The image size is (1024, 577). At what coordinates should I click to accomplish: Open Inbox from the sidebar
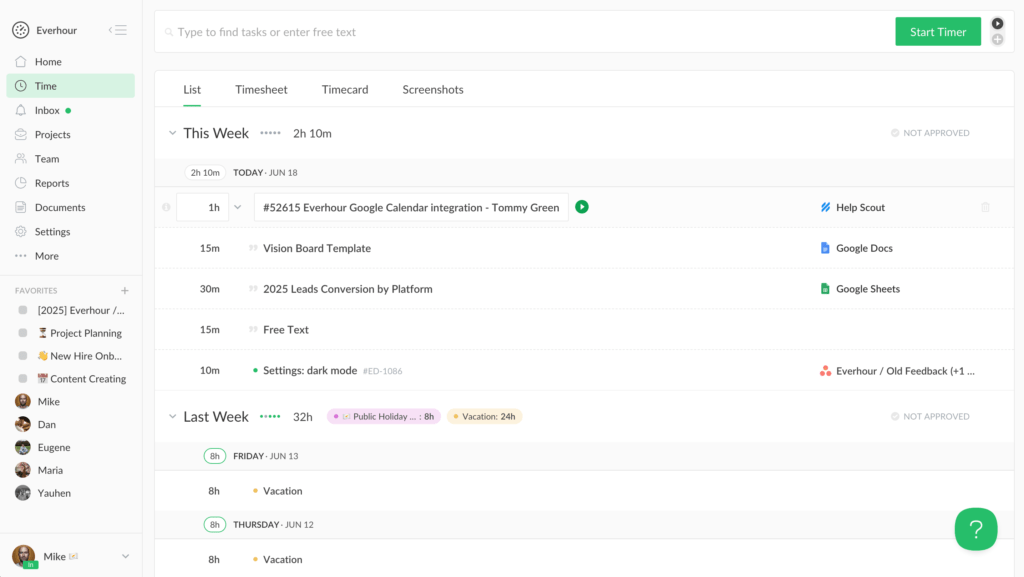47,110
